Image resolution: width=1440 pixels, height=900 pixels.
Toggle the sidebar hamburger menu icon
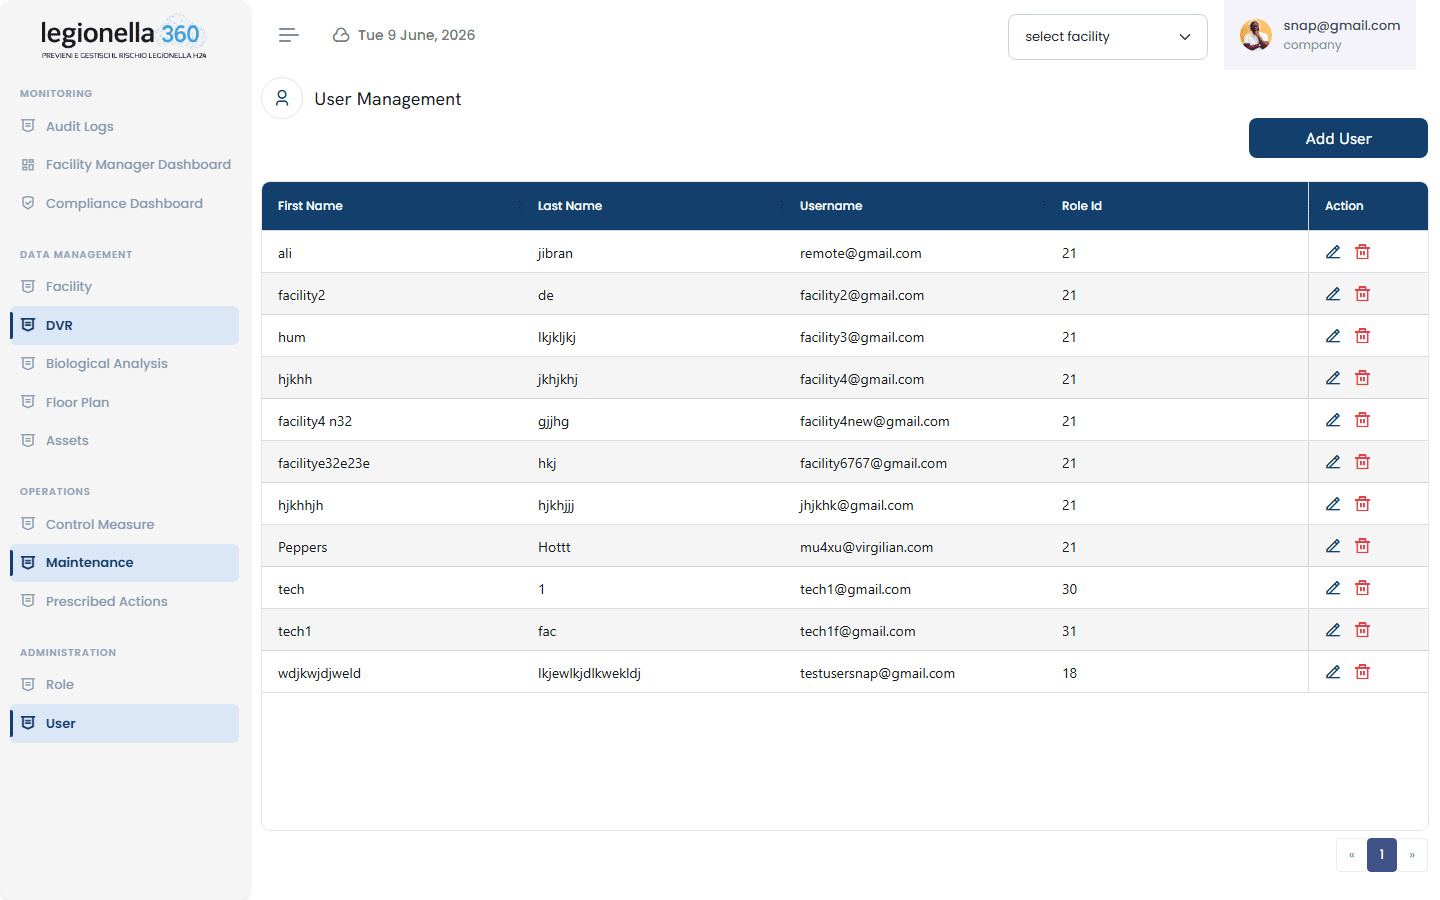pos(289,35)
